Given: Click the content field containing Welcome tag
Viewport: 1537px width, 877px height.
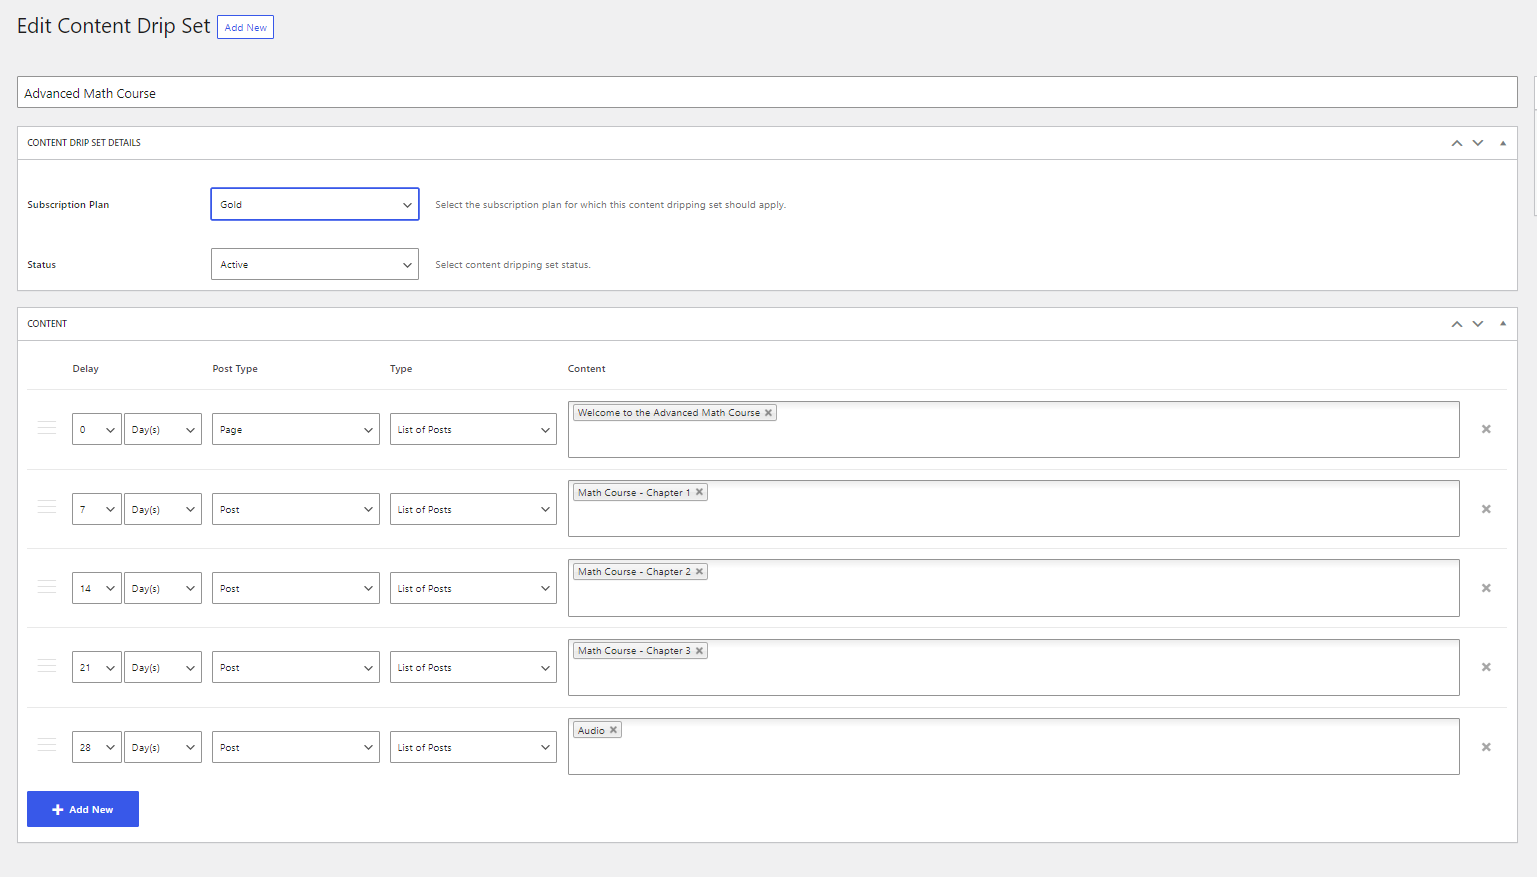Looking at the screenshot, I should (x=1014, y=429).
